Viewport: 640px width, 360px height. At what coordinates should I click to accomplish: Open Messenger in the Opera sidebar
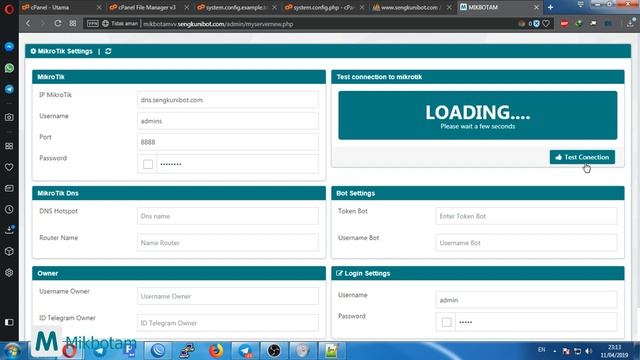tap(9, 47)
